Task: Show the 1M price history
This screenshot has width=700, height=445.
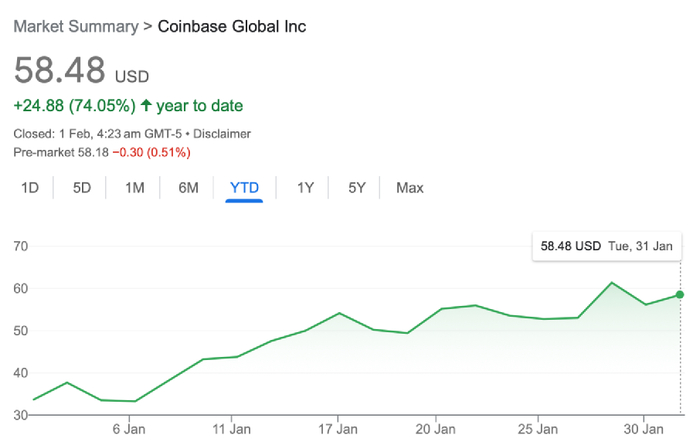Action: tap(135, 187)
